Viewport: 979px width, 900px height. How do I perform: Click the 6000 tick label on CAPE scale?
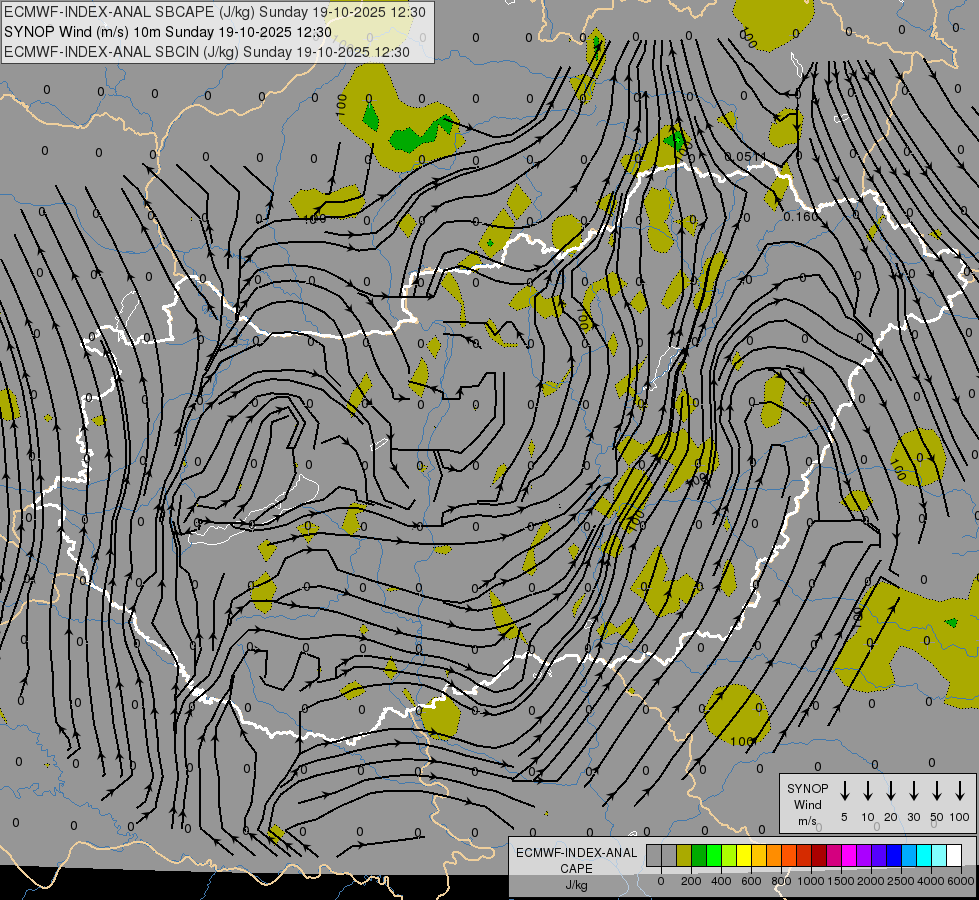[x=961, y=881]
